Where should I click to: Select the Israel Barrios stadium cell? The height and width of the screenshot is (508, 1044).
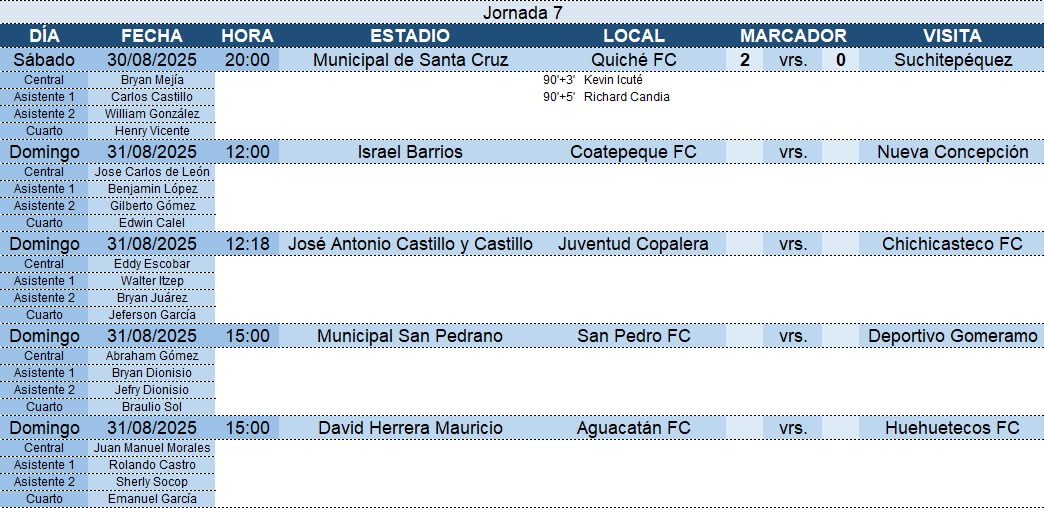[x=410, y=152]
